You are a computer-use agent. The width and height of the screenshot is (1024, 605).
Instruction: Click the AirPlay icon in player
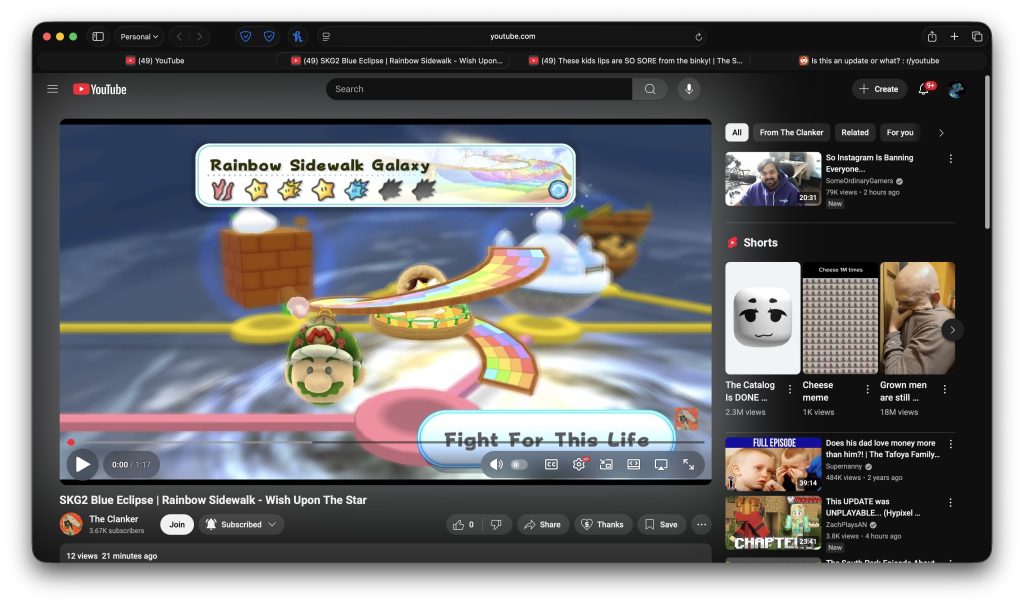[x=660, y=464]
